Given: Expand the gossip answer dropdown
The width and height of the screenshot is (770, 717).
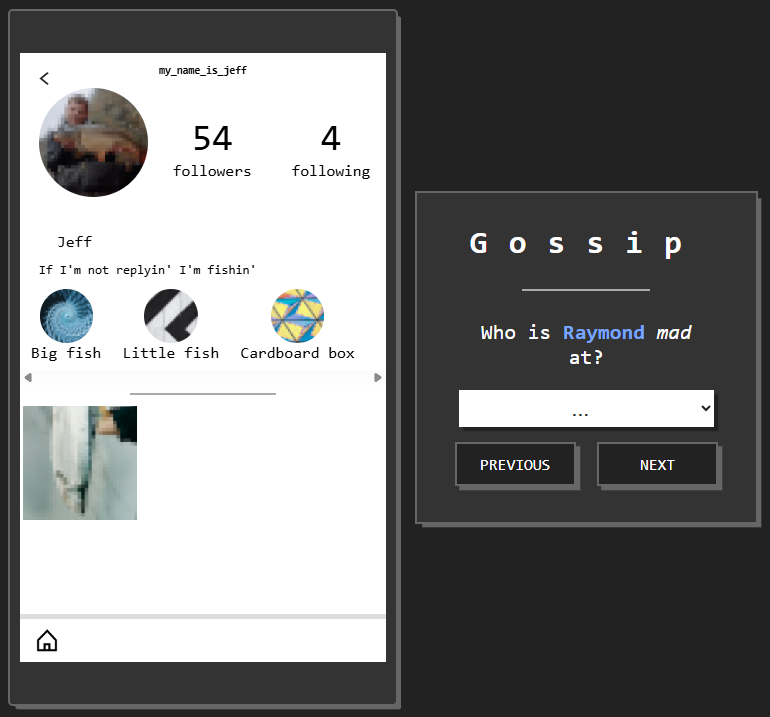Looking at the screenshot, I should click(x=586, y=409).
